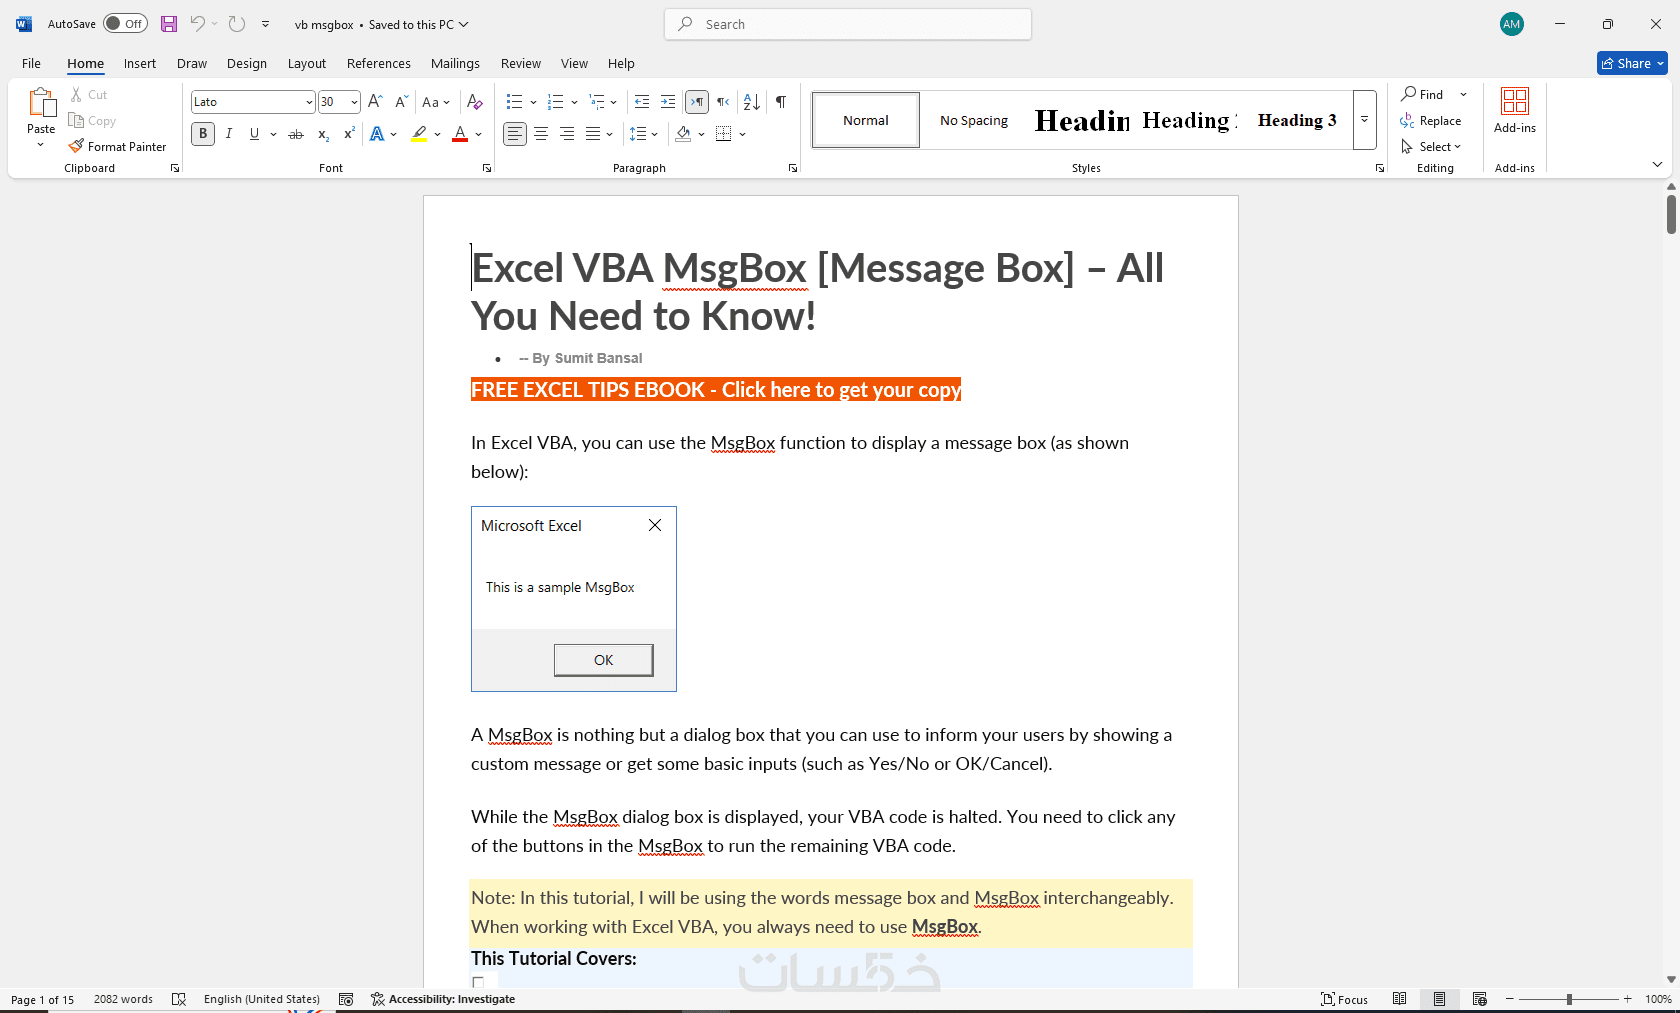
Task: Toggle Bold formatting
Action: click(x=203, y=134)
